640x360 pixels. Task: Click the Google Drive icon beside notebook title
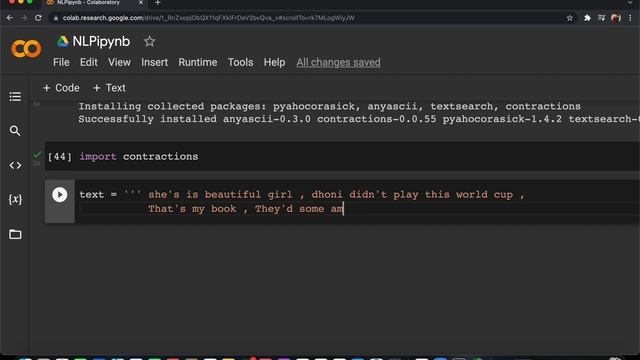pyautogui.click(x=62, y=41)
